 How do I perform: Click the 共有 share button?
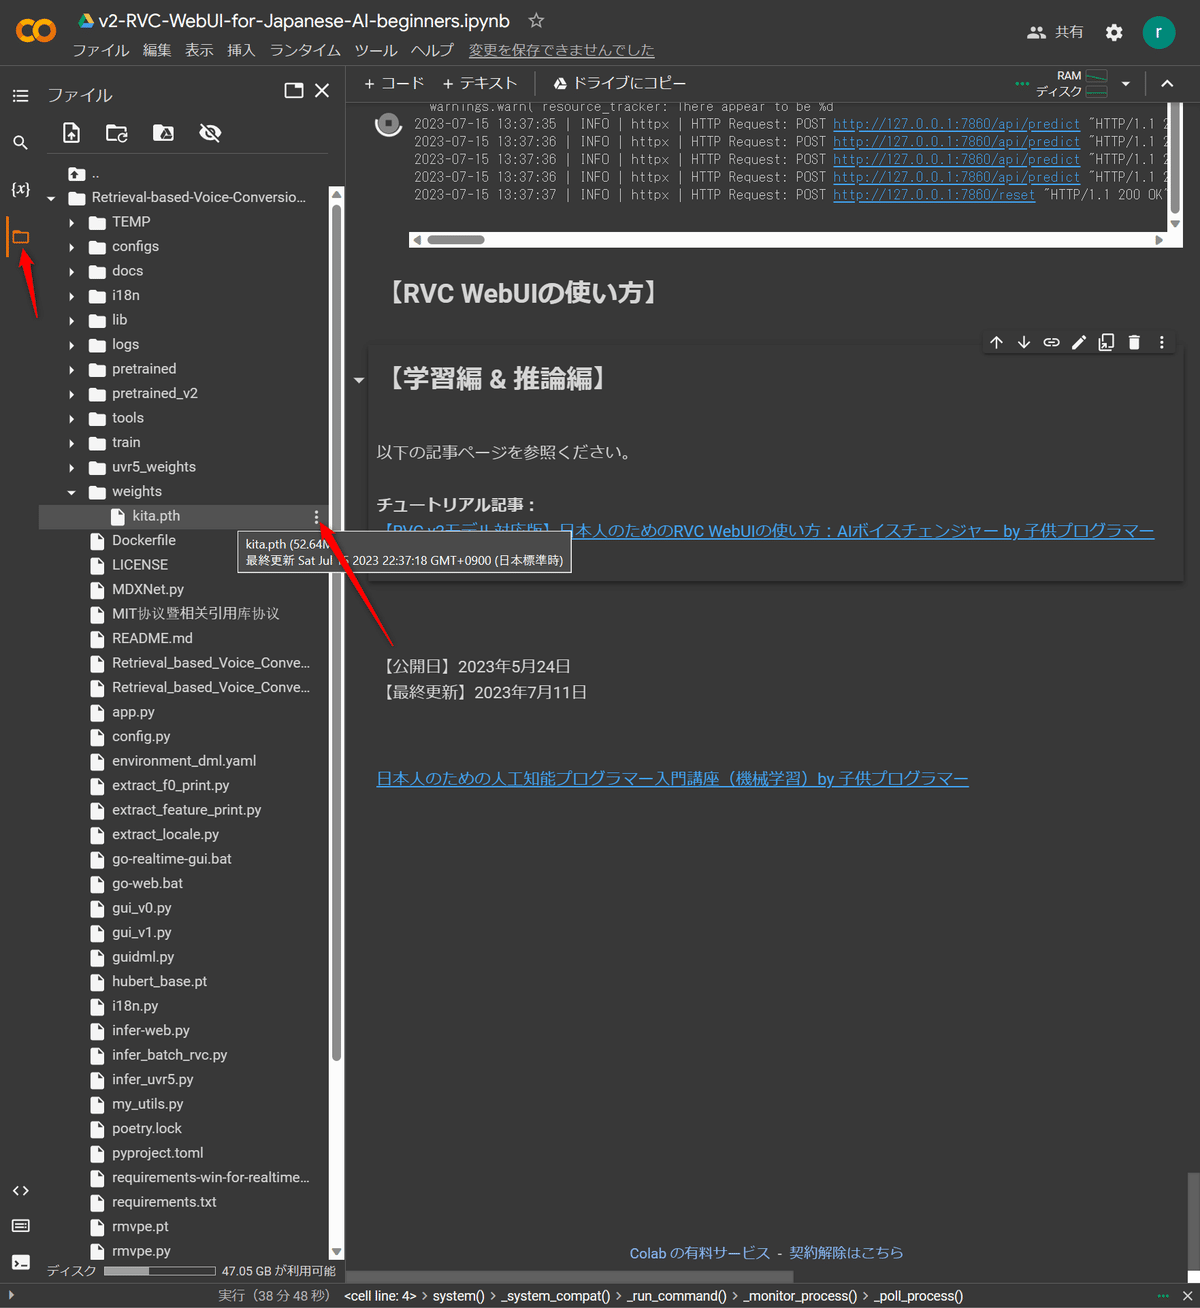click(x=1055, y=32)
